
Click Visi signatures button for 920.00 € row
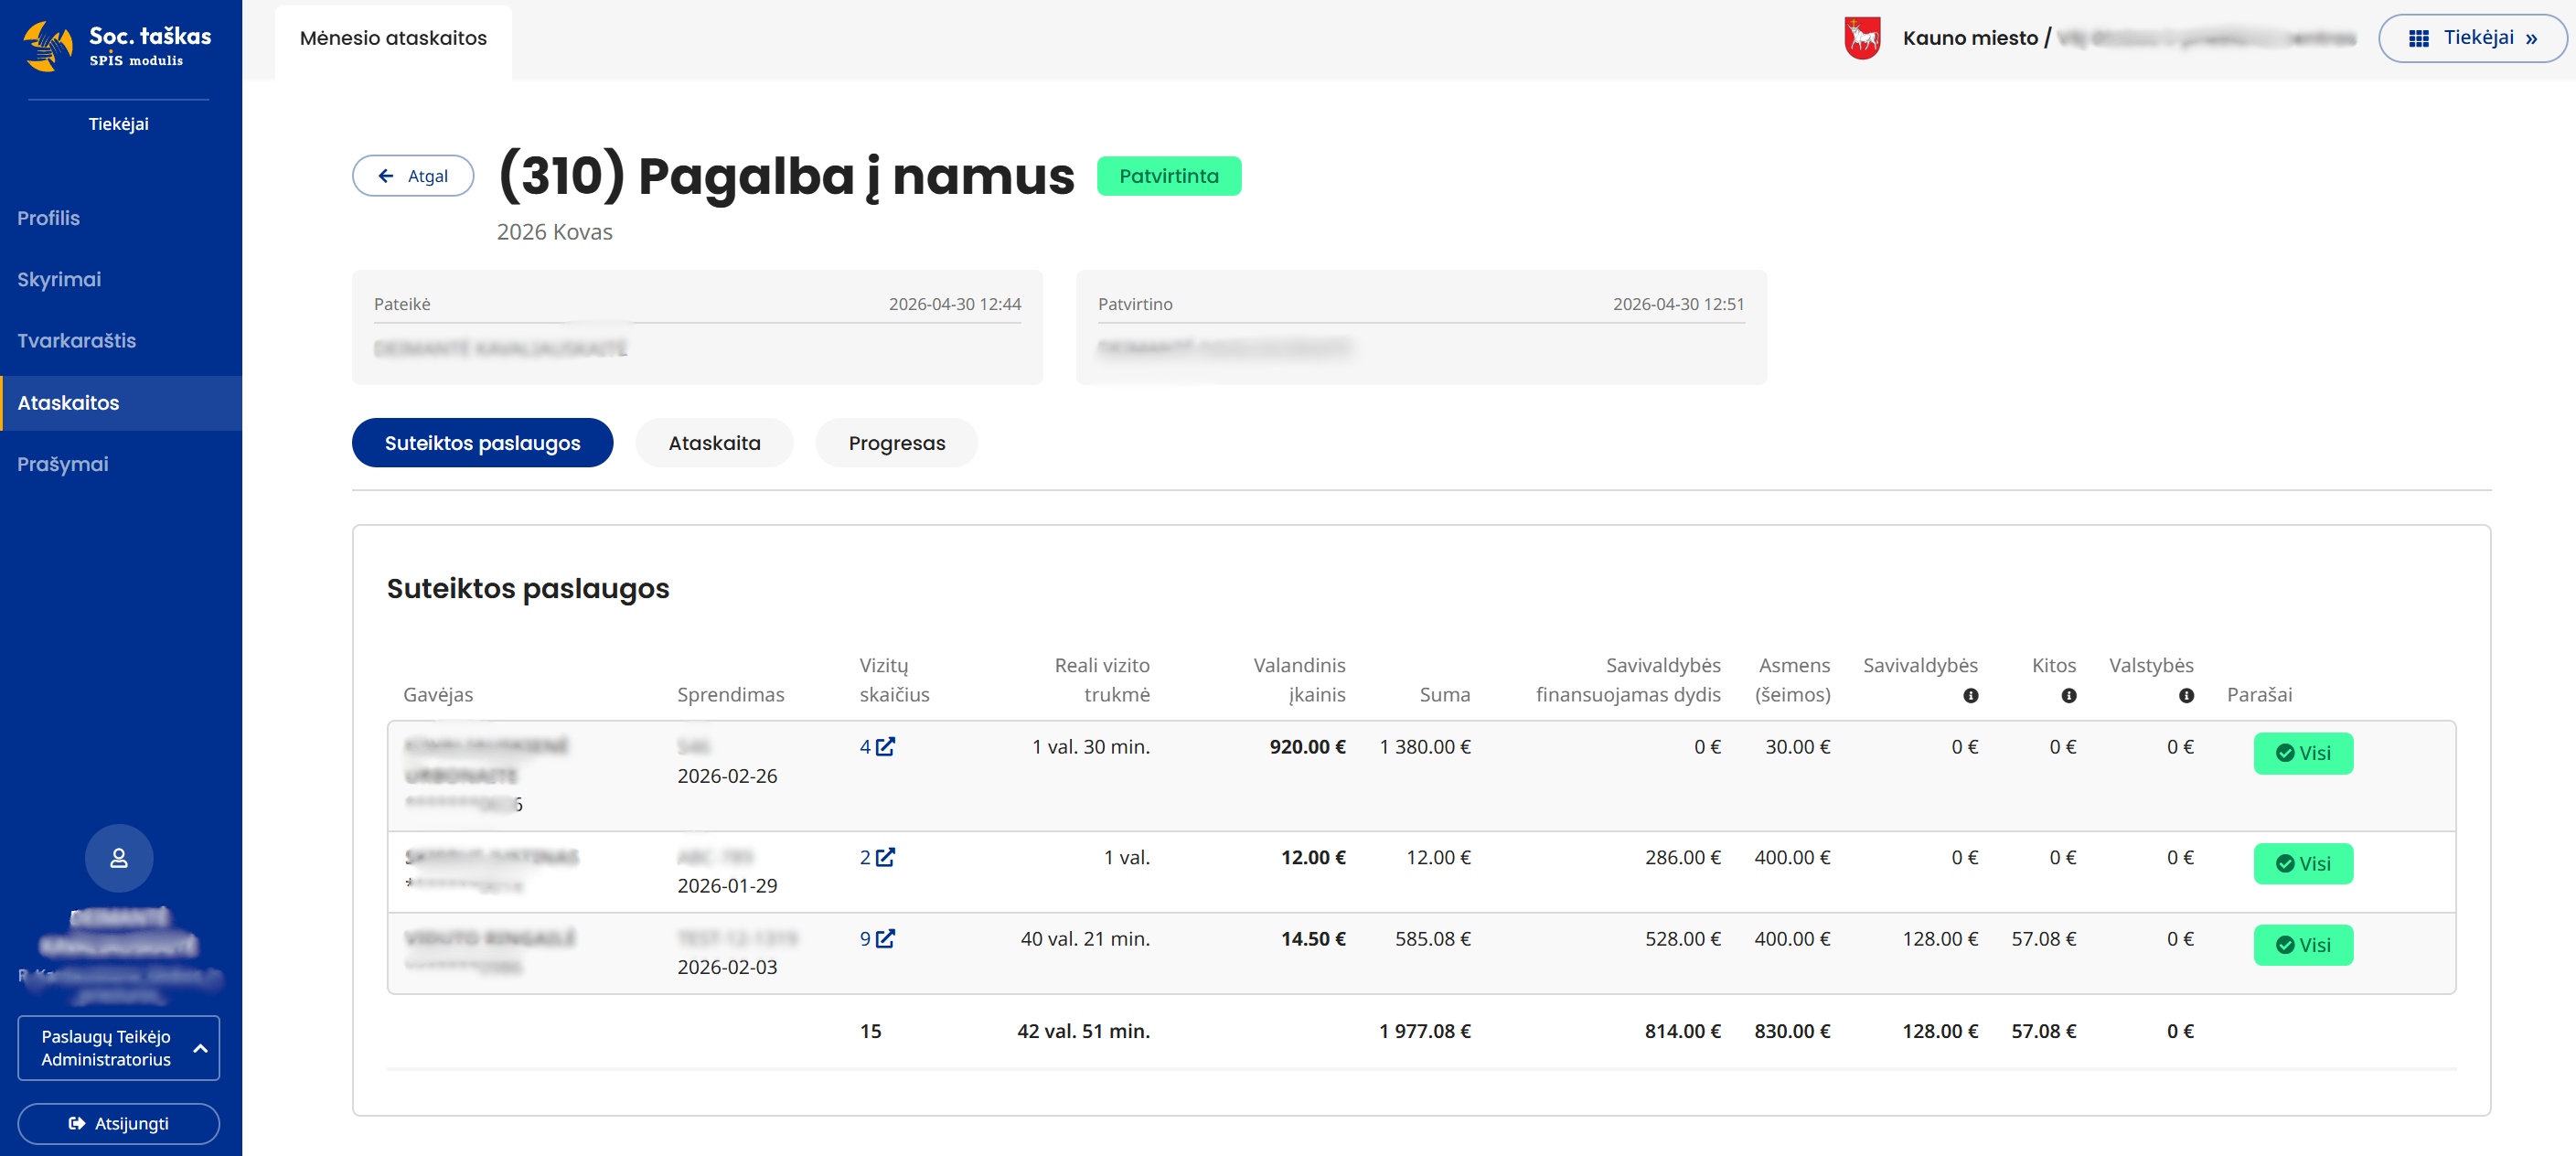2303,753
